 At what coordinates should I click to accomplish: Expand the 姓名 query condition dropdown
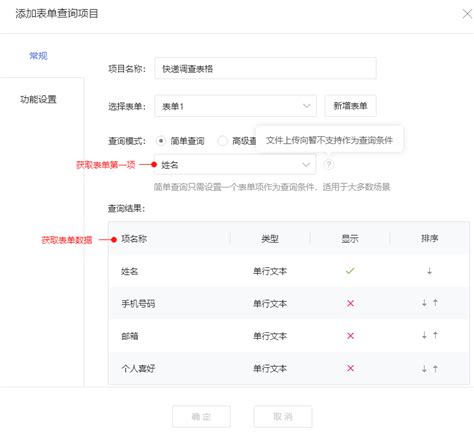coord(235,164)
